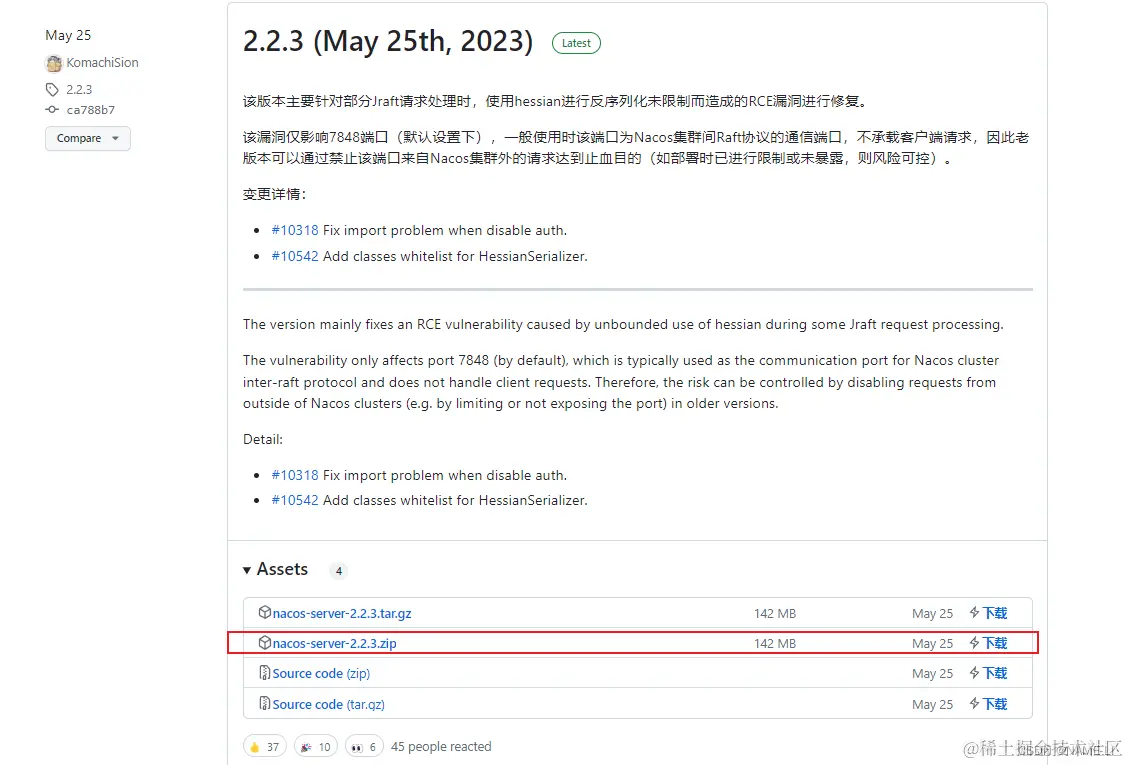Screen dimensions: 1129x765
Task: Open #10318 link in Chinese change list
Action: [294, 231]
